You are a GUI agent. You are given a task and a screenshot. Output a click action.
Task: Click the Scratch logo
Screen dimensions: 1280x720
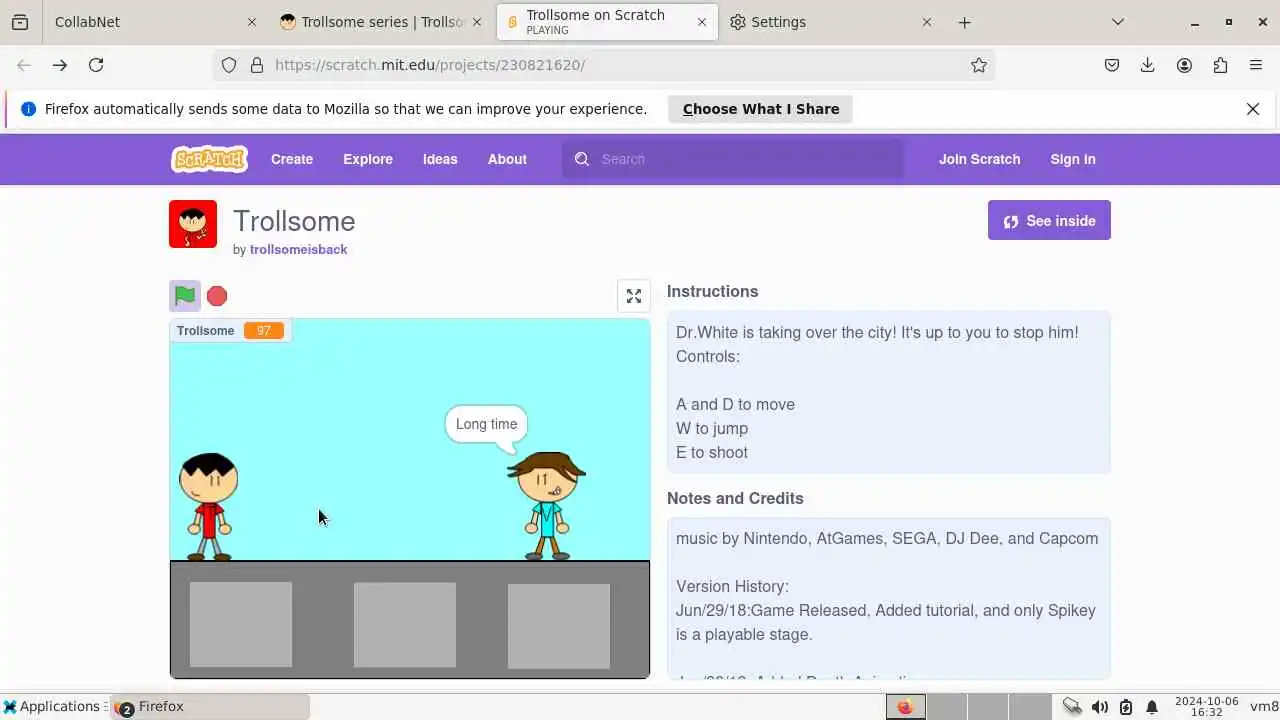(x=209, y=159)
